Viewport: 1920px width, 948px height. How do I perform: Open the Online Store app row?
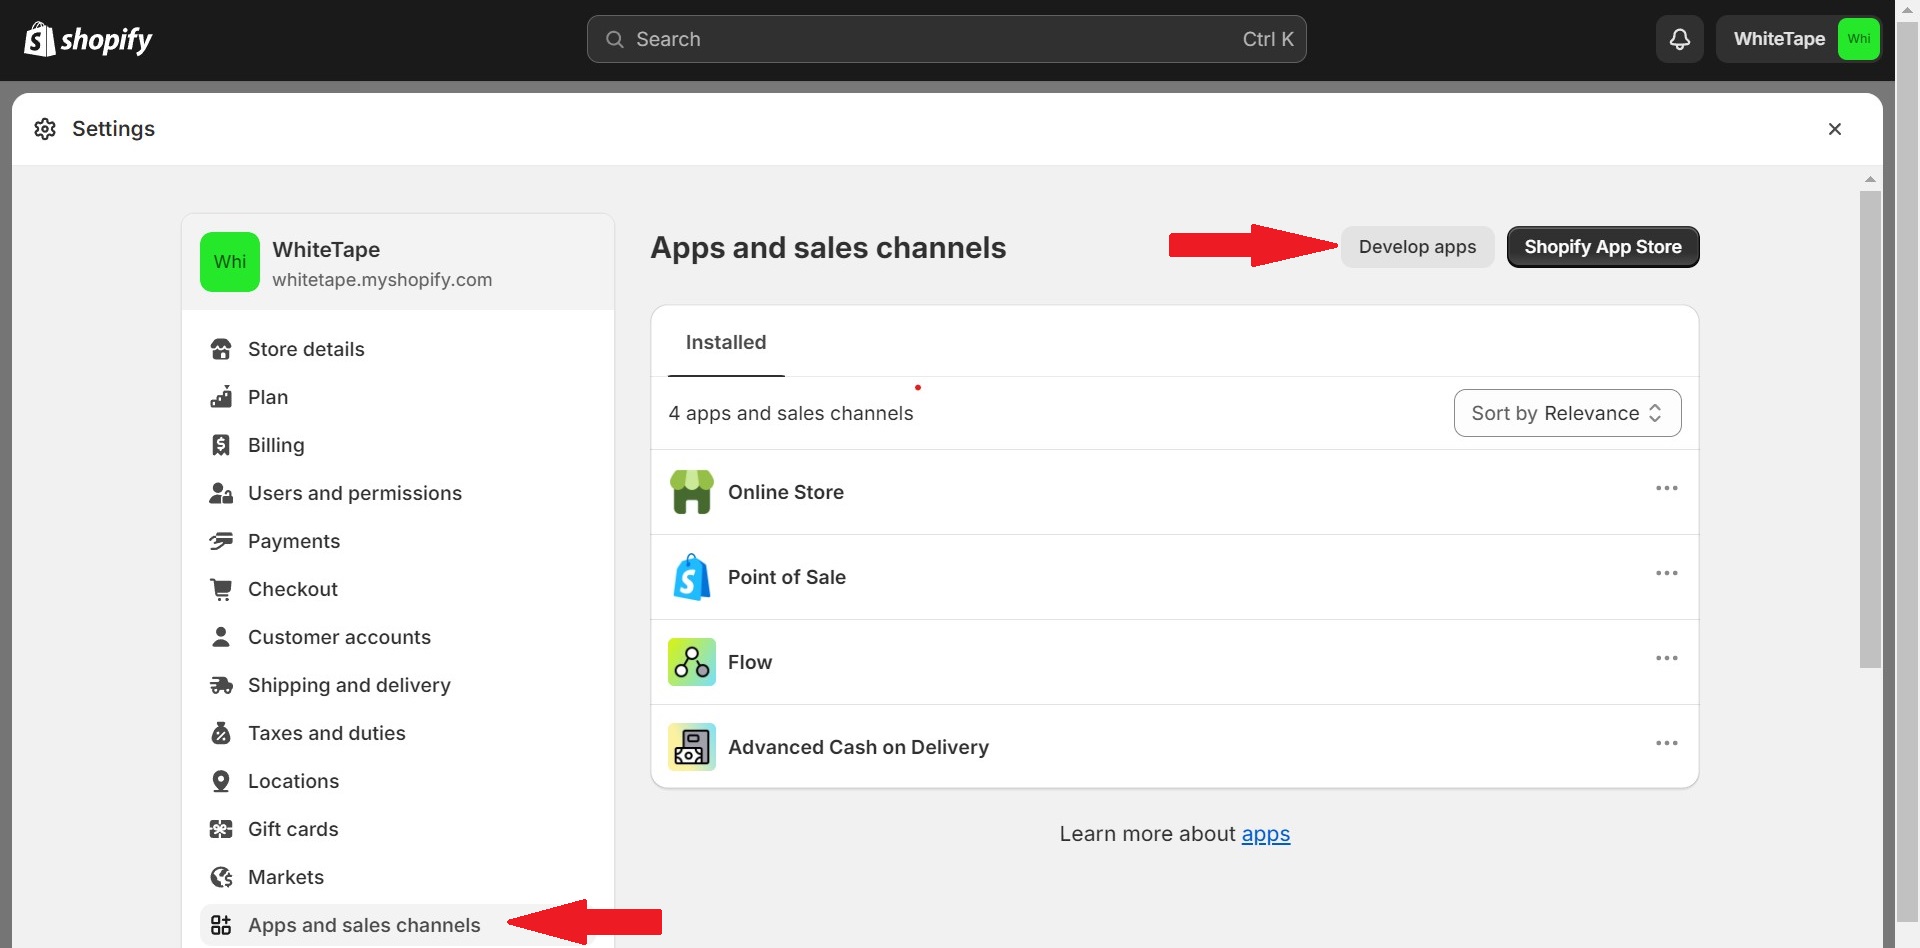pyautogui.click(x=1175, y=492)
